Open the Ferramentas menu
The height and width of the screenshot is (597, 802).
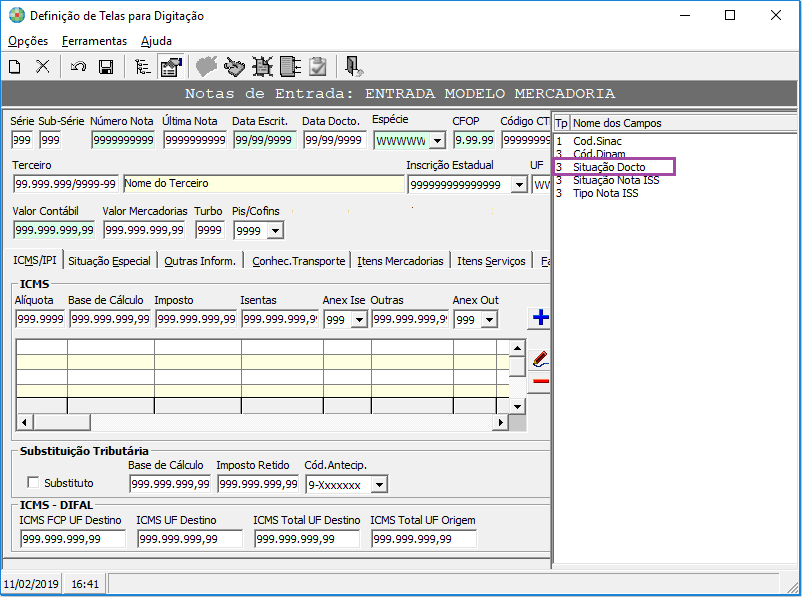click(x=95, y=41)
